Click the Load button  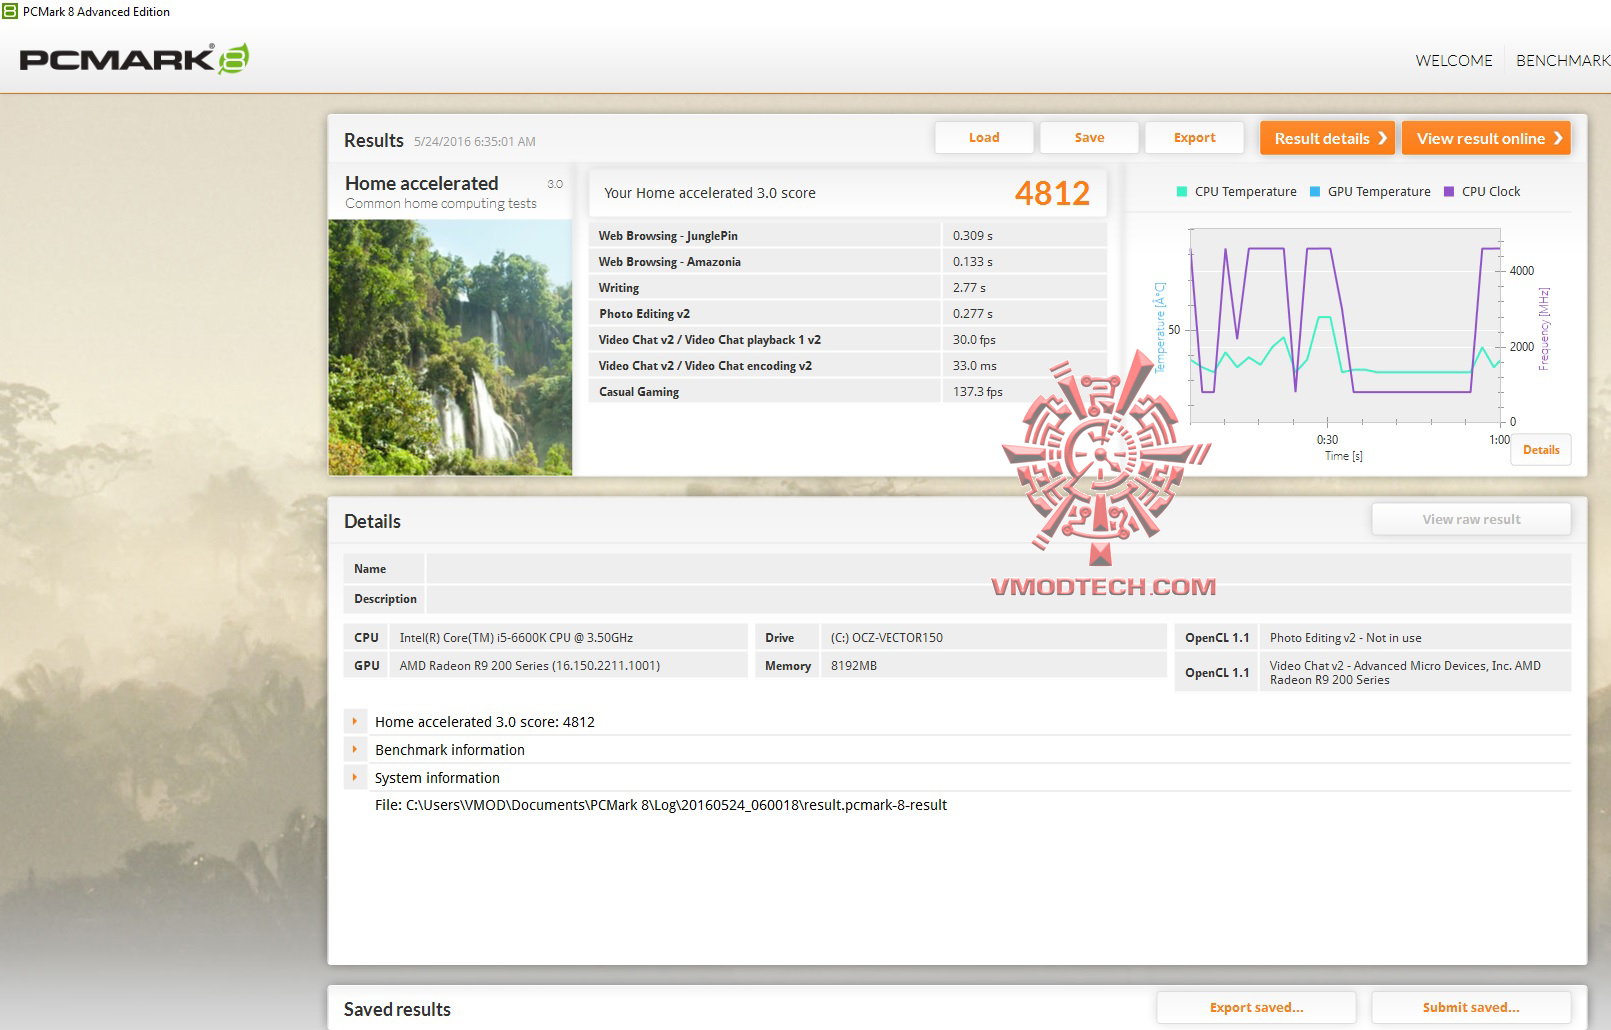[984, 138]
